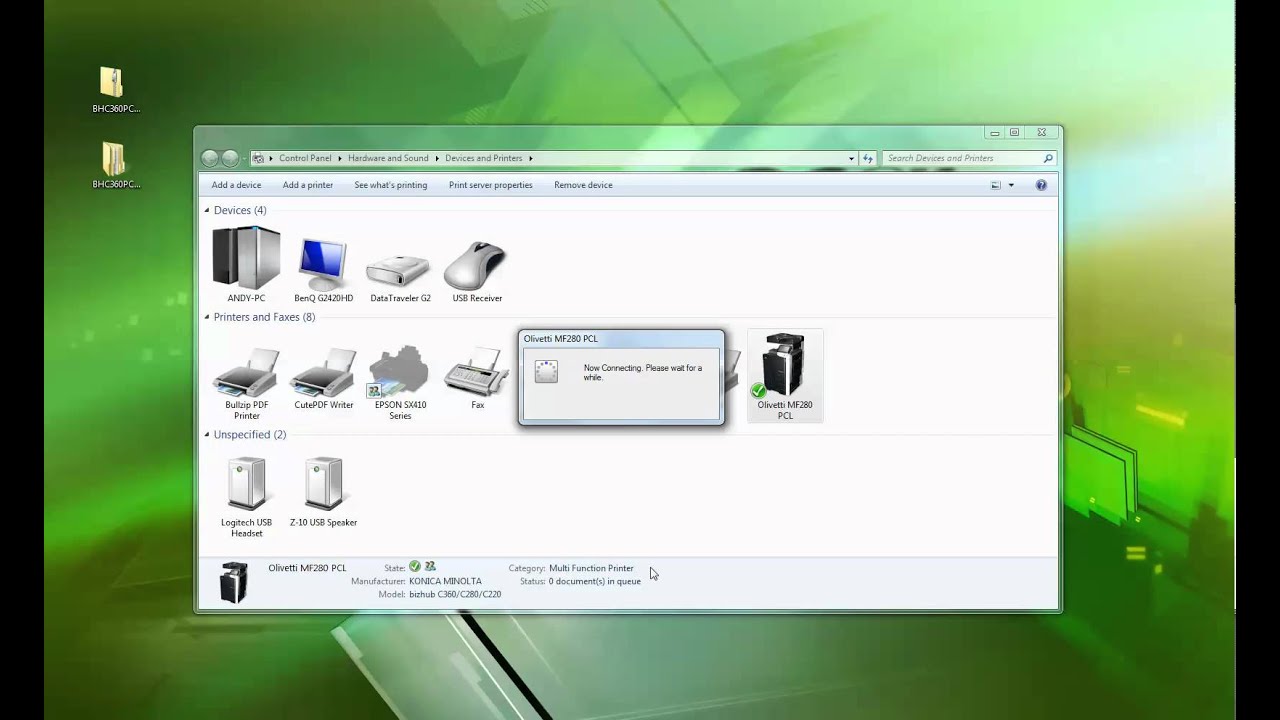Screen dimensions: 1280x720
Task: Click the shared users State icon in details pane
Action: [x=430, y=567]
